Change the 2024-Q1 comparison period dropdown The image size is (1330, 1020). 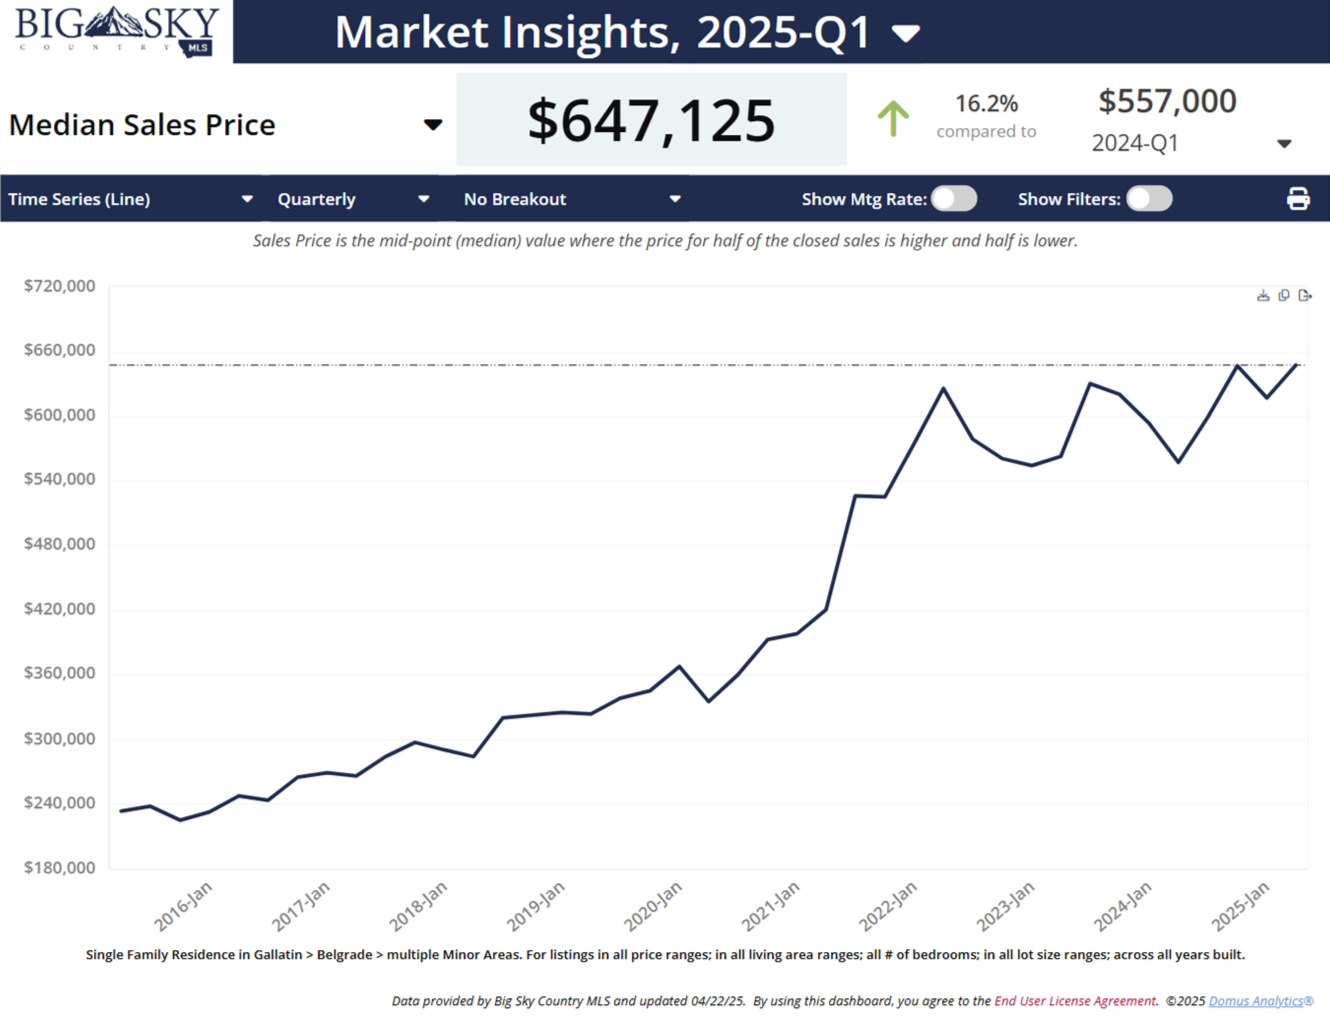[1284, 144]
